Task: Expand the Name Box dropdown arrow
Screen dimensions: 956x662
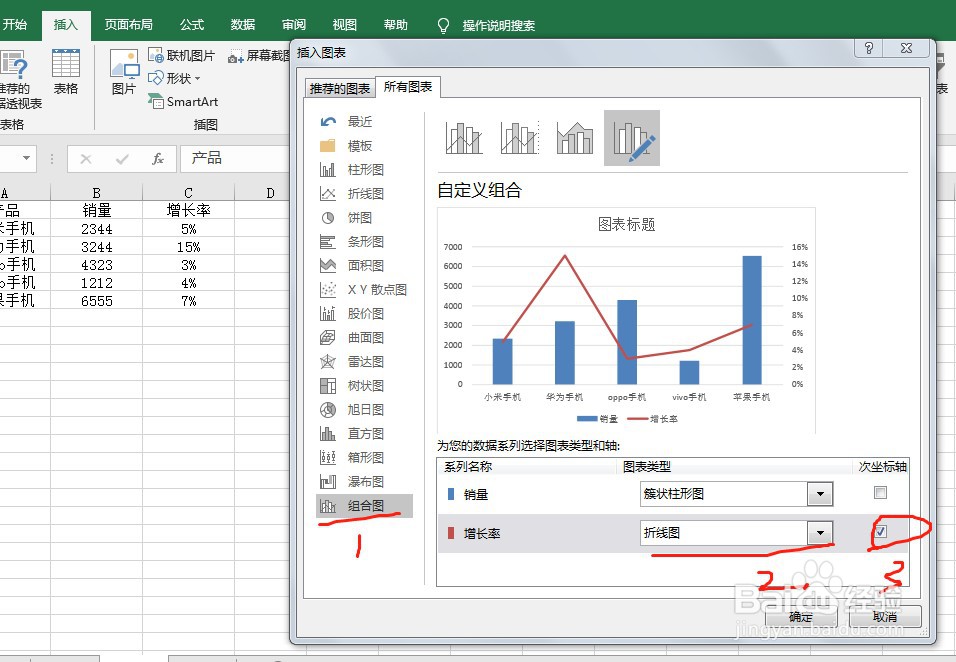Action: point(26,158)
